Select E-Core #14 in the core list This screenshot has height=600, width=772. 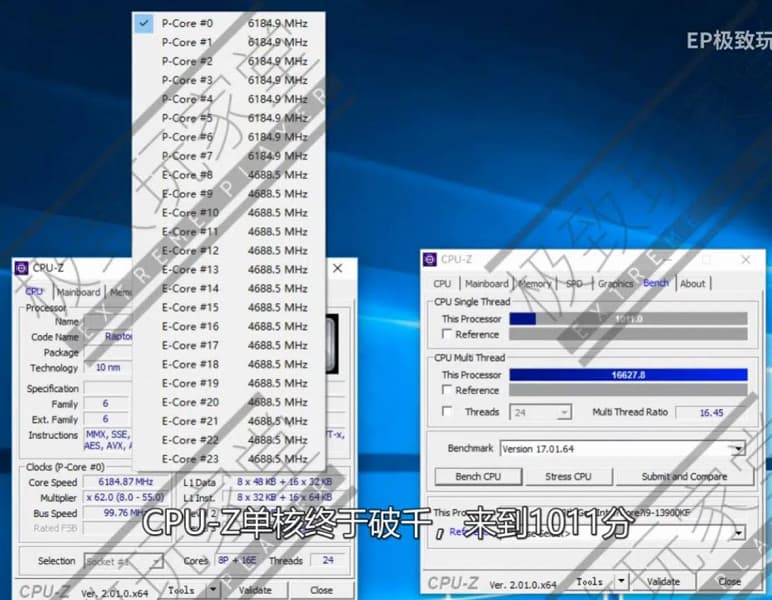[x=228, y=288]
